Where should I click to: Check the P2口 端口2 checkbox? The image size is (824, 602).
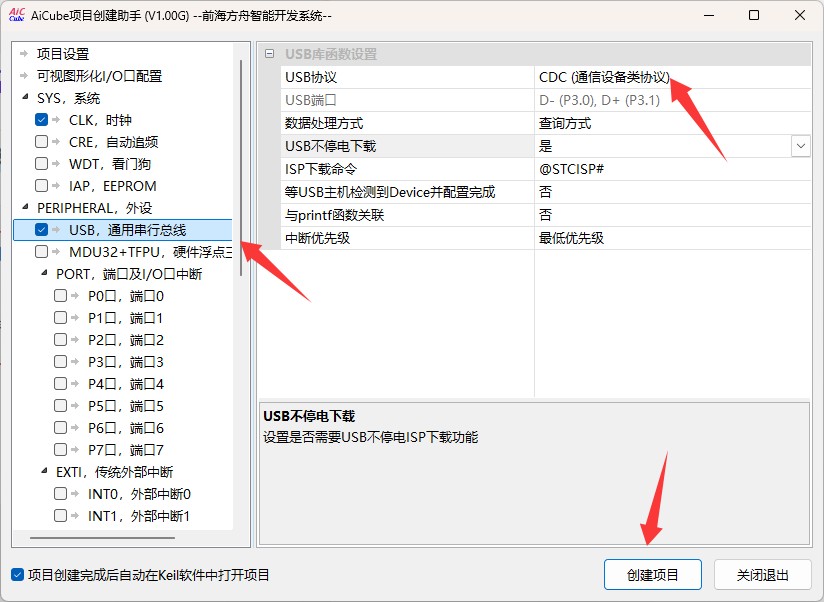tap(60, 340)
